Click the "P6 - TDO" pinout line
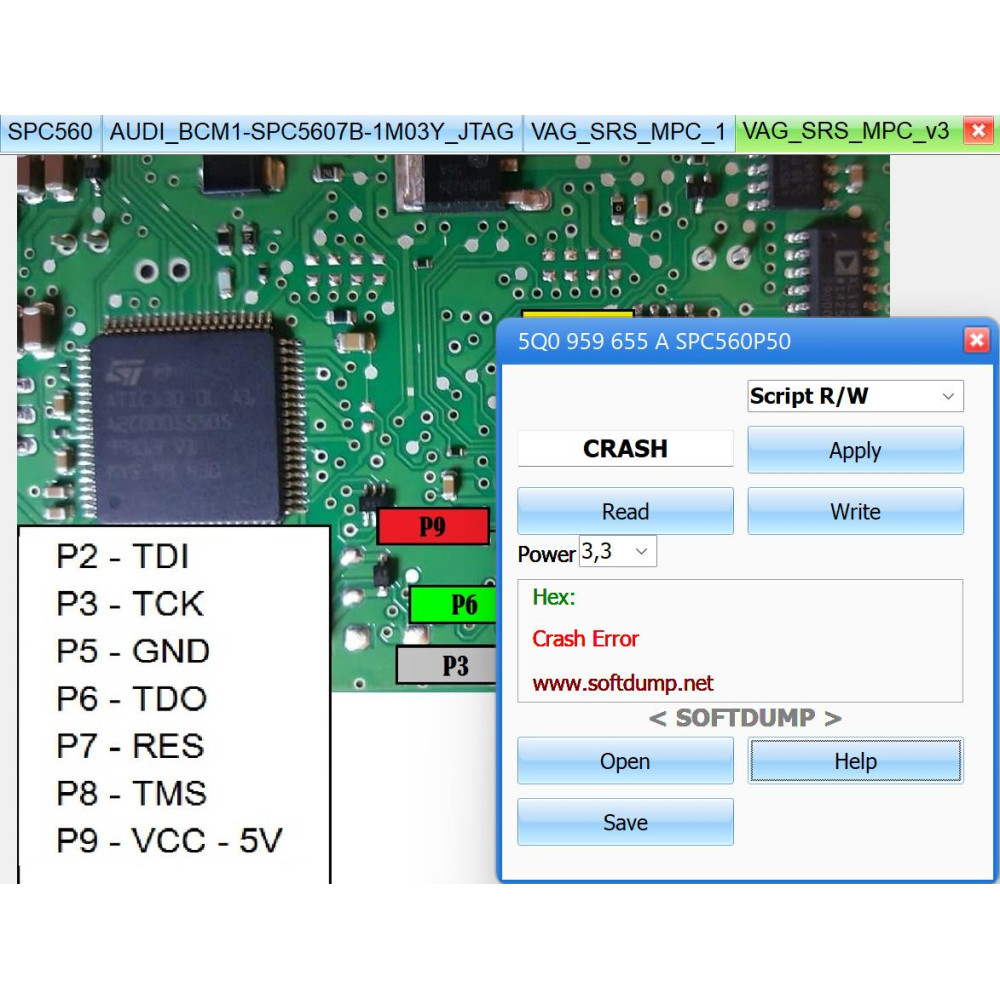 tap(131, 698)
